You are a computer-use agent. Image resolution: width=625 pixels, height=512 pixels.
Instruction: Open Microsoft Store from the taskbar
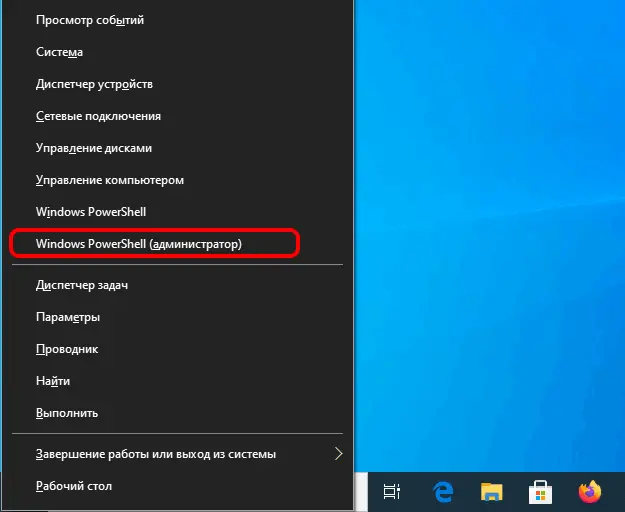coord(540,492)
